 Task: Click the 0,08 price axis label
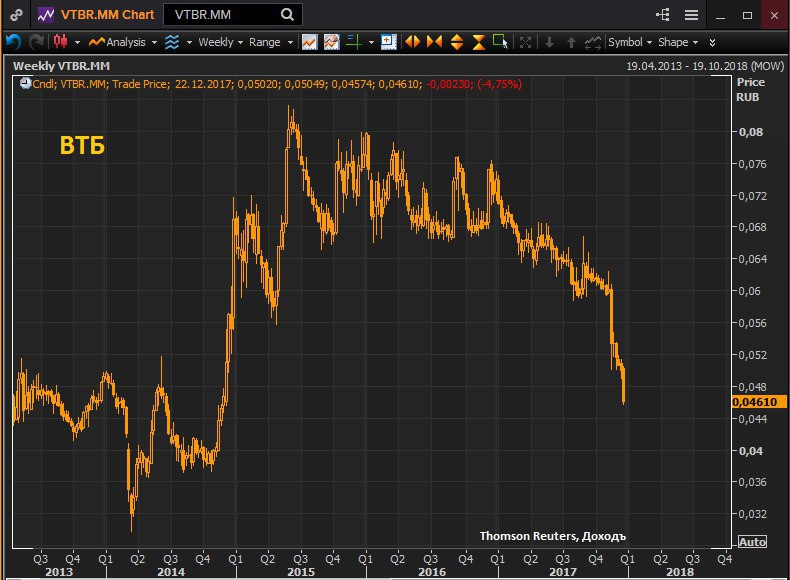[751, 132]
